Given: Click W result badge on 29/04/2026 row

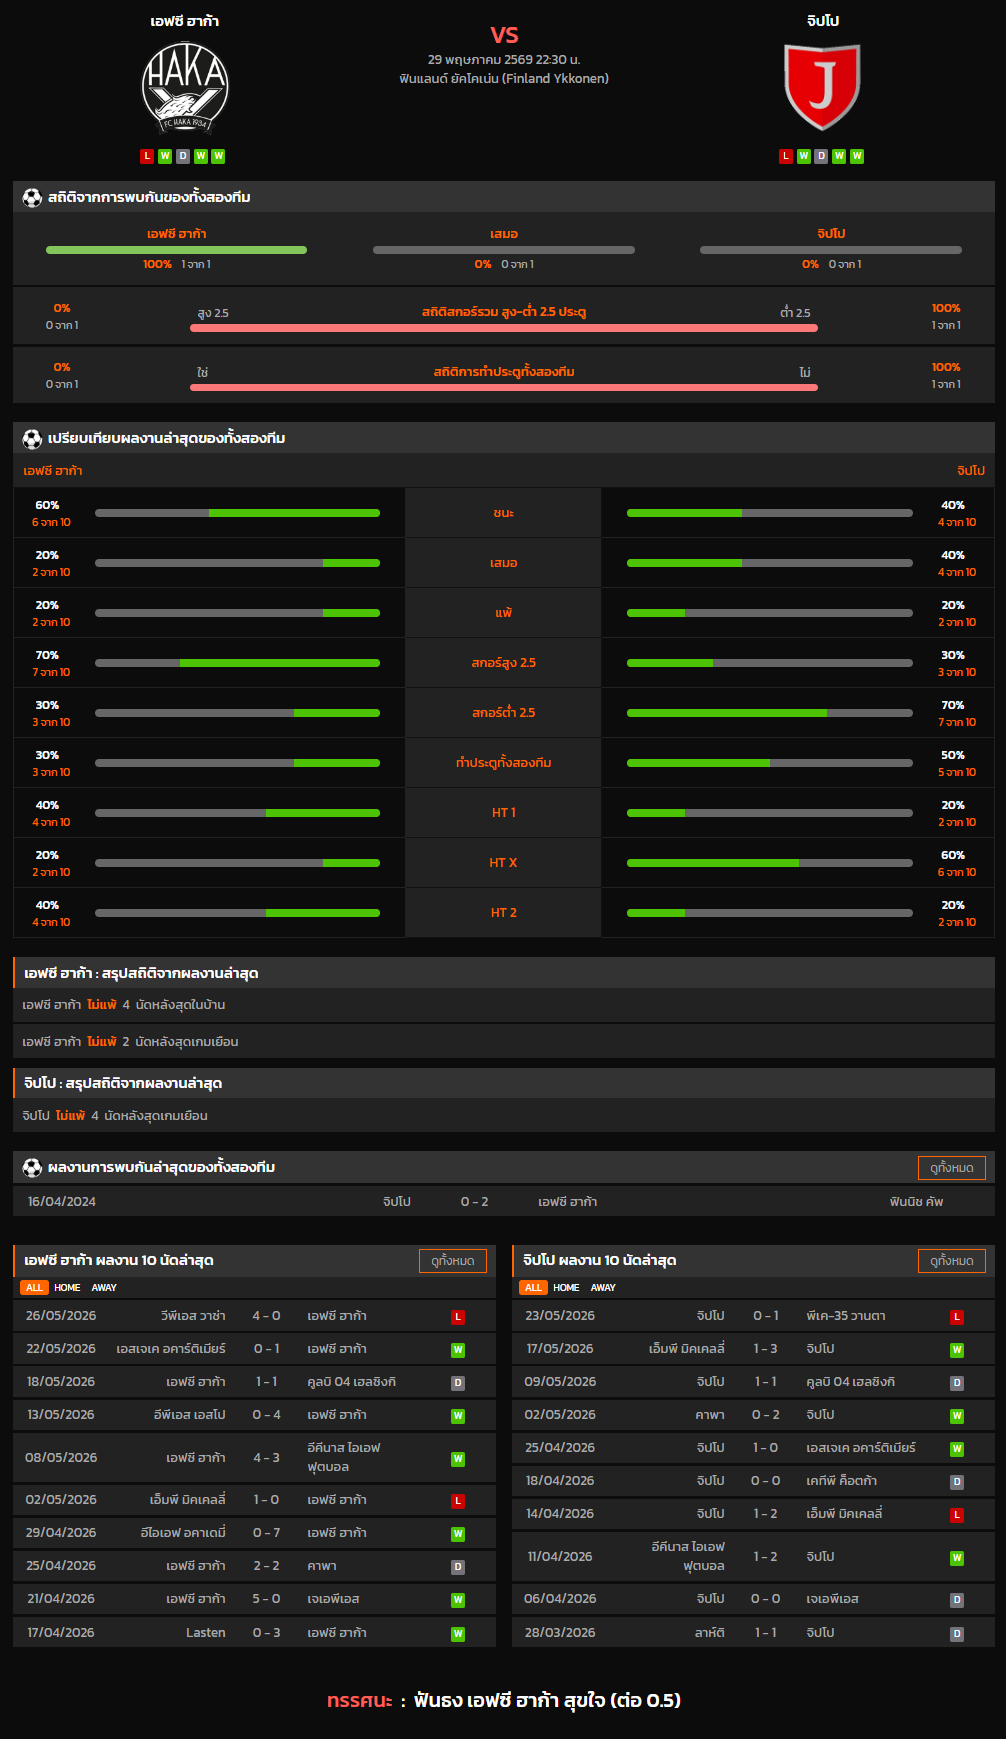Looking at the screenshot, I should click(458, 1534).
